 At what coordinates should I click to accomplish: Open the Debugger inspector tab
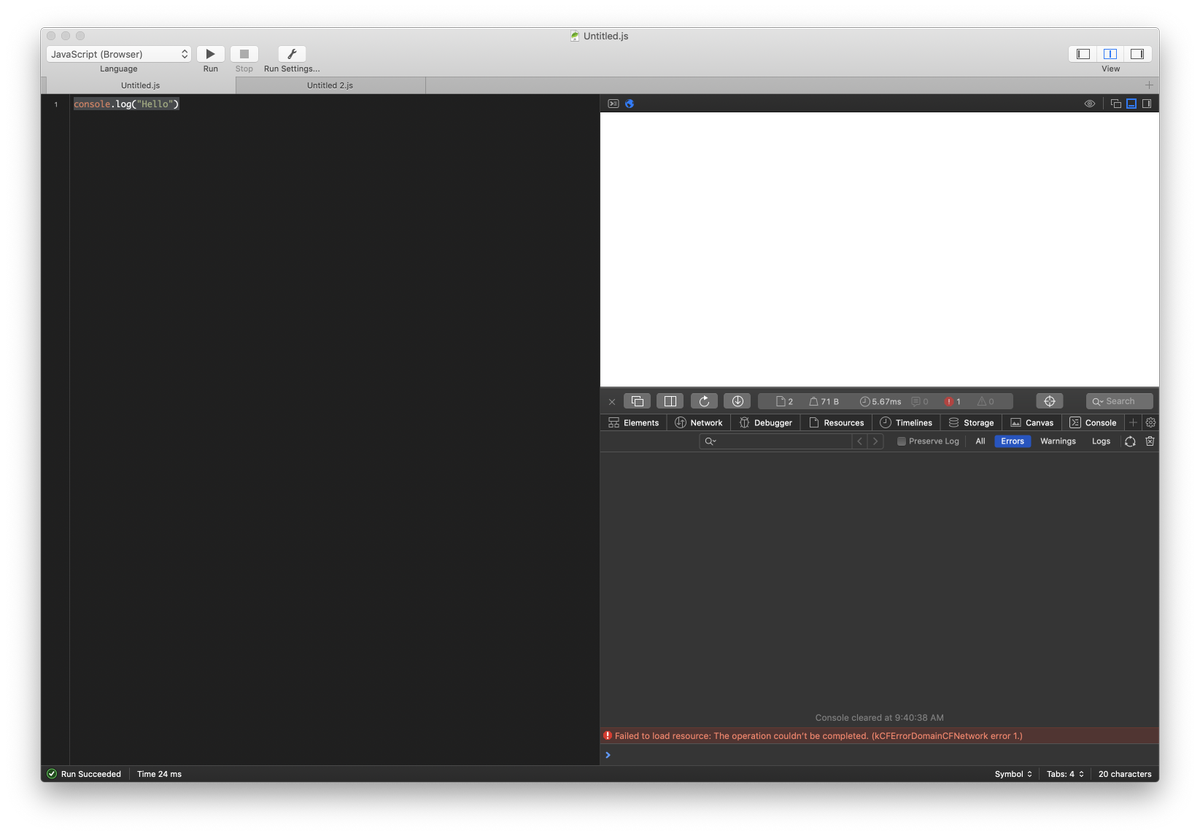tap(765, 422)
